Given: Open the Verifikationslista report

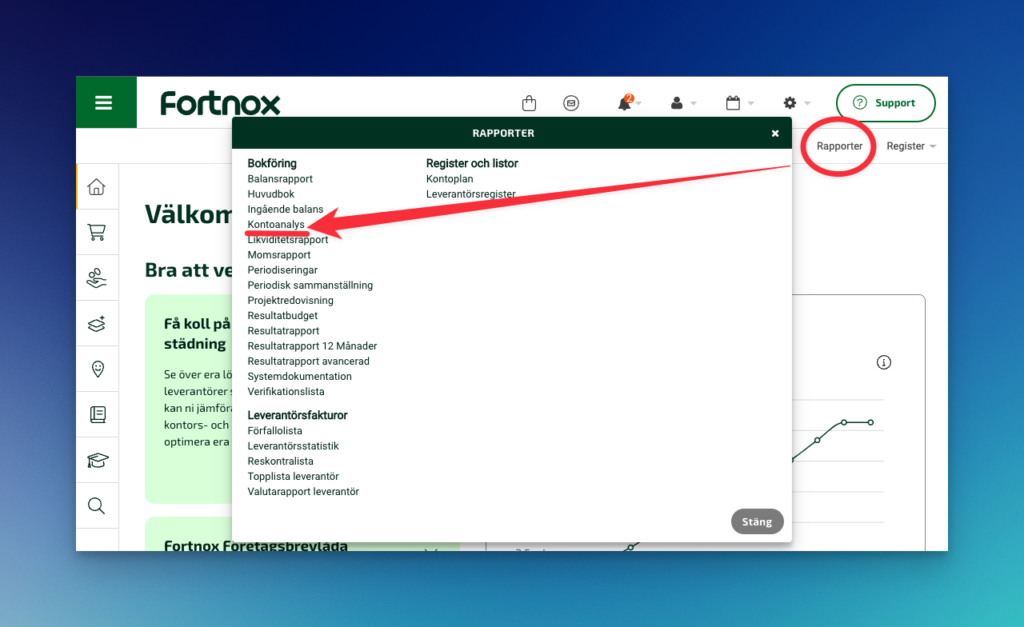Looking at the screenshot, I should (x=285, y=392).
